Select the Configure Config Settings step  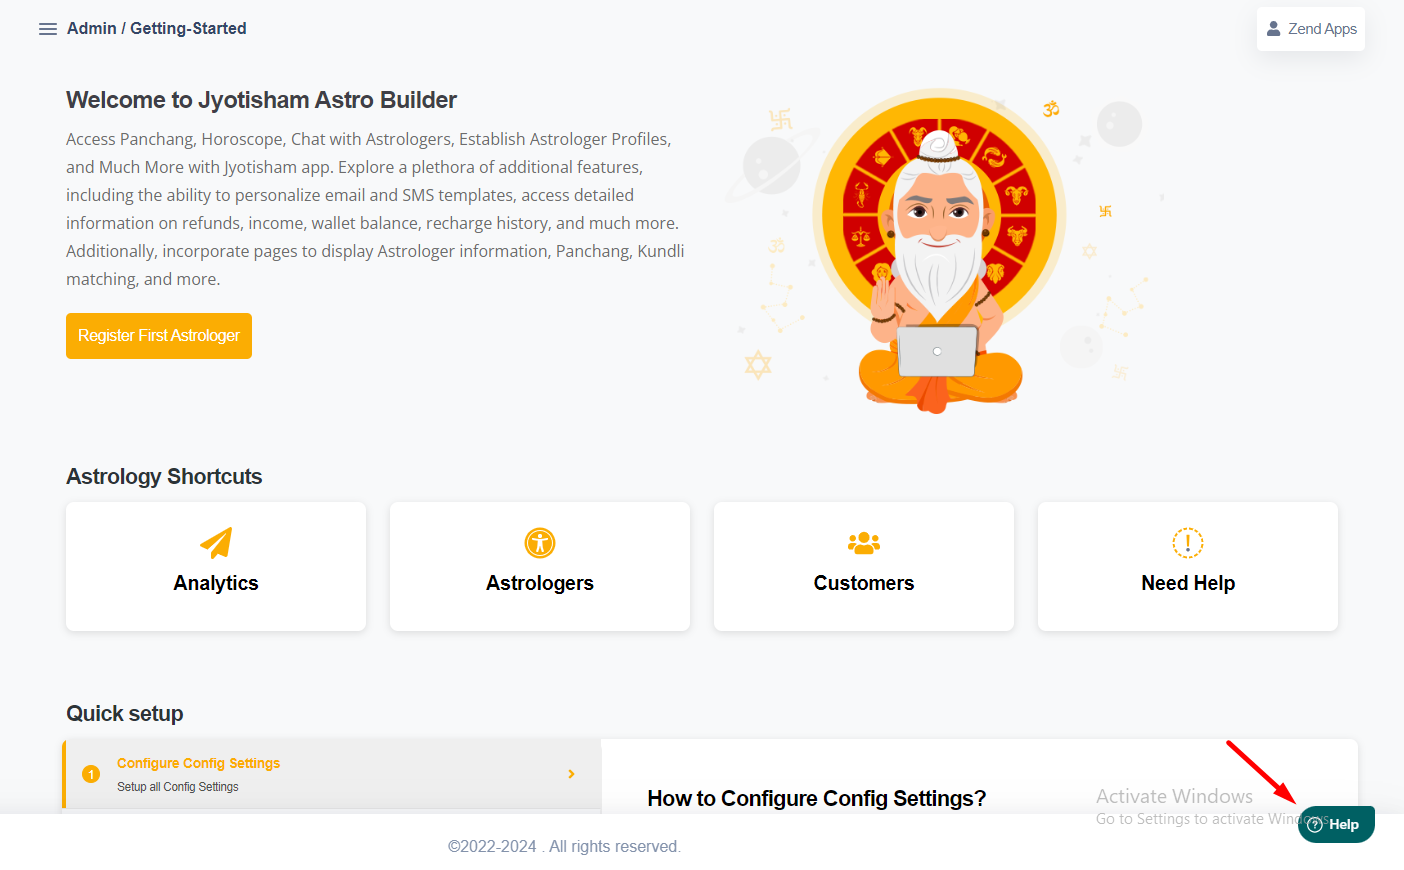tap(333, 774)
